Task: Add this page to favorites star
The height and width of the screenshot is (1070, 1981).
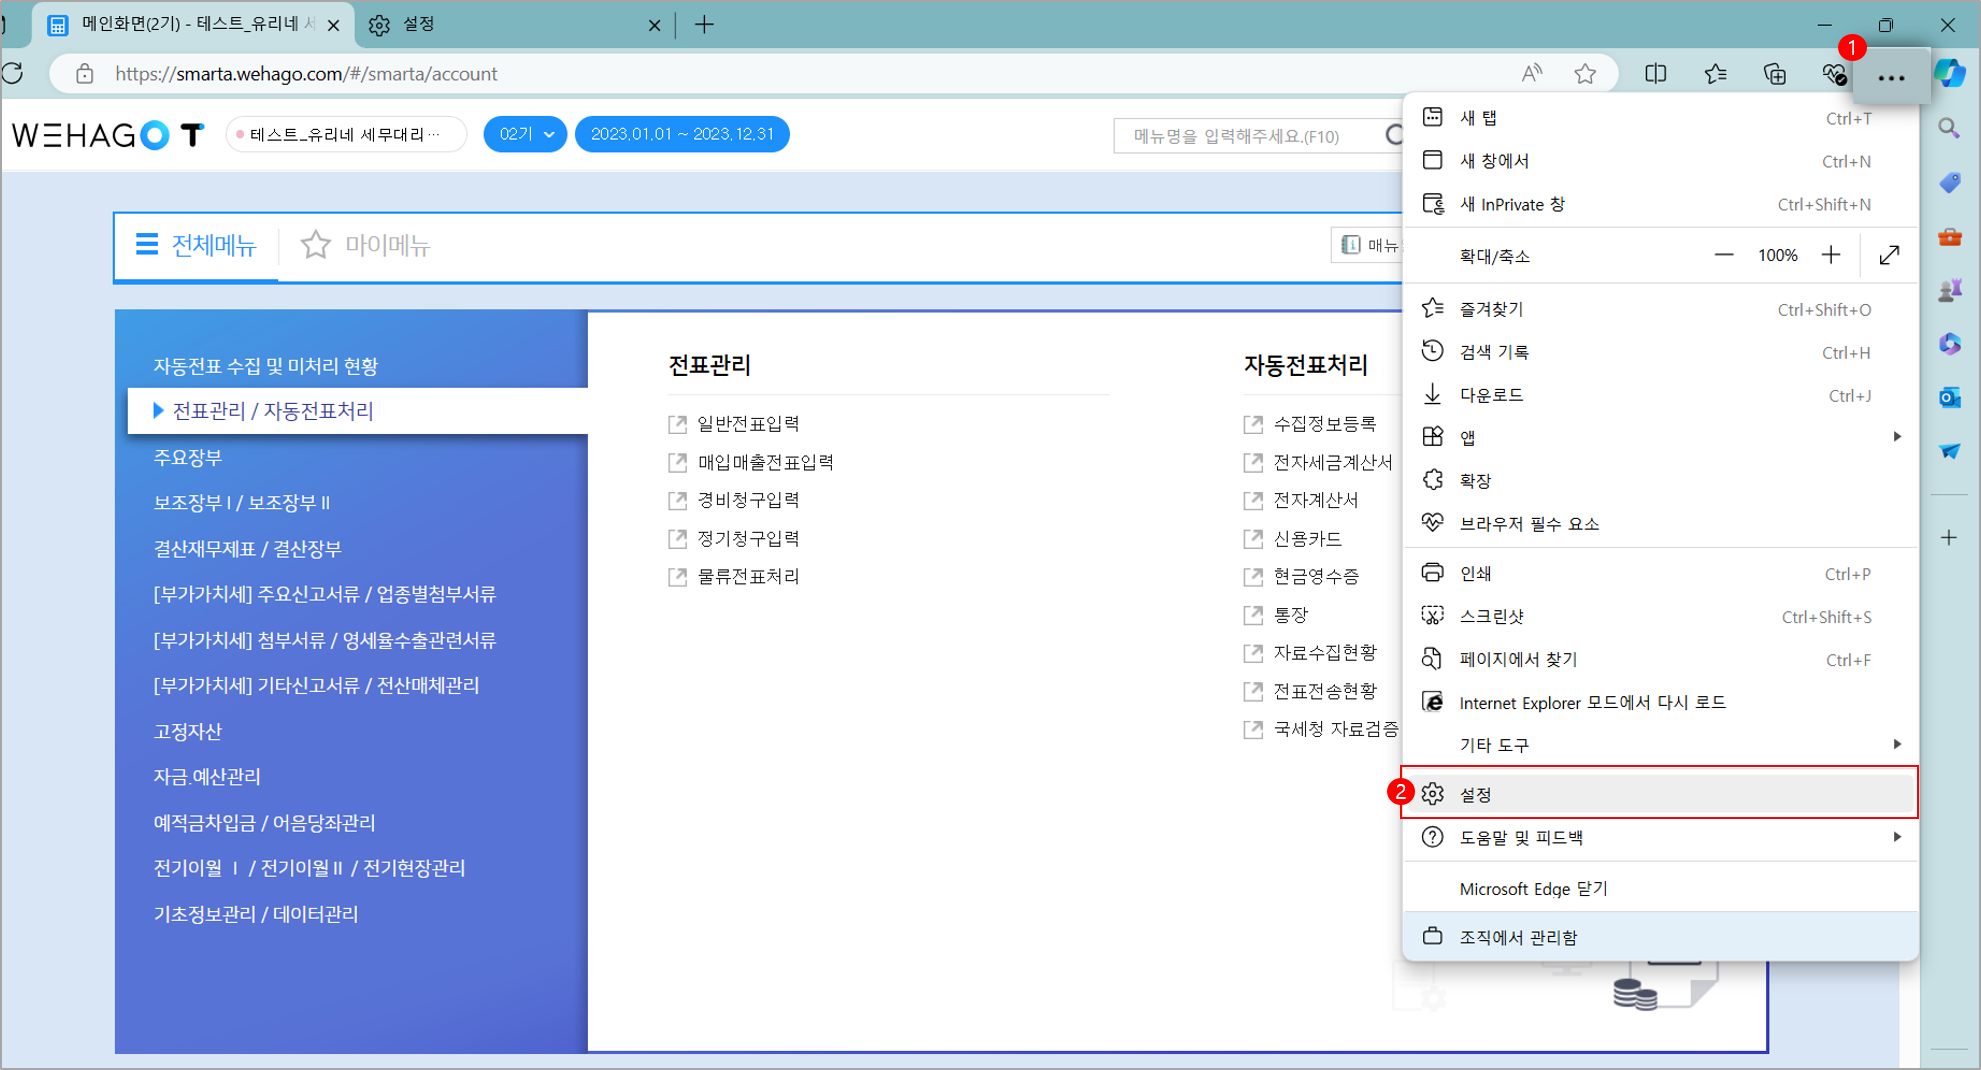Action: coord(1585,74)
